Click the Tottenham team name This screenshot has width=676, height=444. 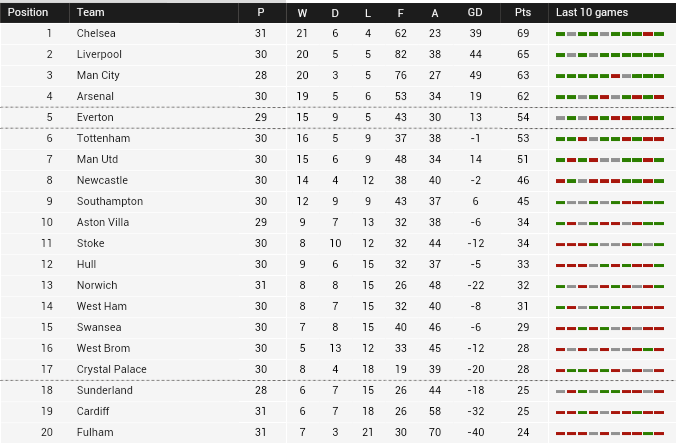tap(103, 138)
